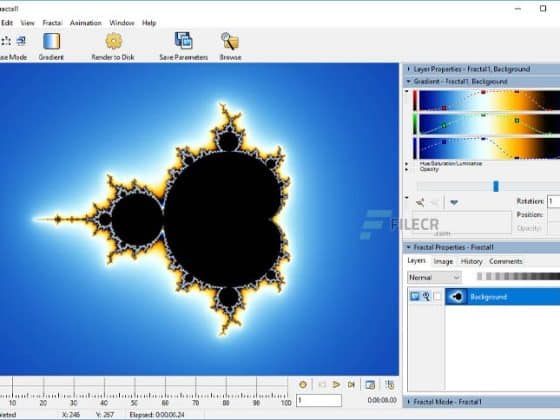Click the Save Parameters icon
Image resolution: width=560 pixels, height=420 pixels.
[184, 41]
